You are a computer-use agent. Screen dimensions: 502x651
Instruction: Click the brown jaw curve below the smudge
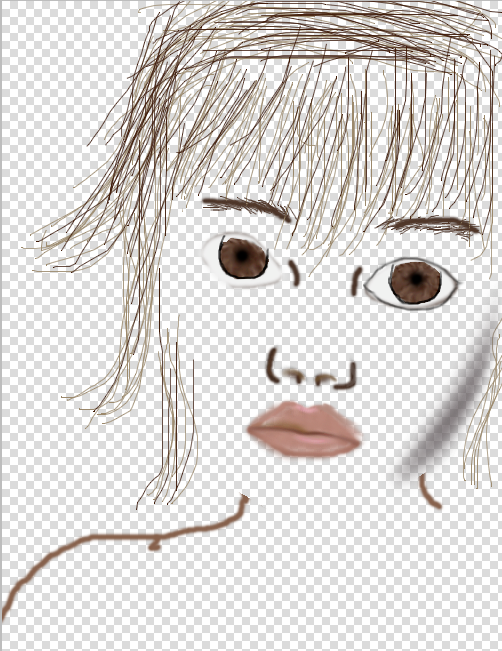pyautogui.click(x=429, y=492)
